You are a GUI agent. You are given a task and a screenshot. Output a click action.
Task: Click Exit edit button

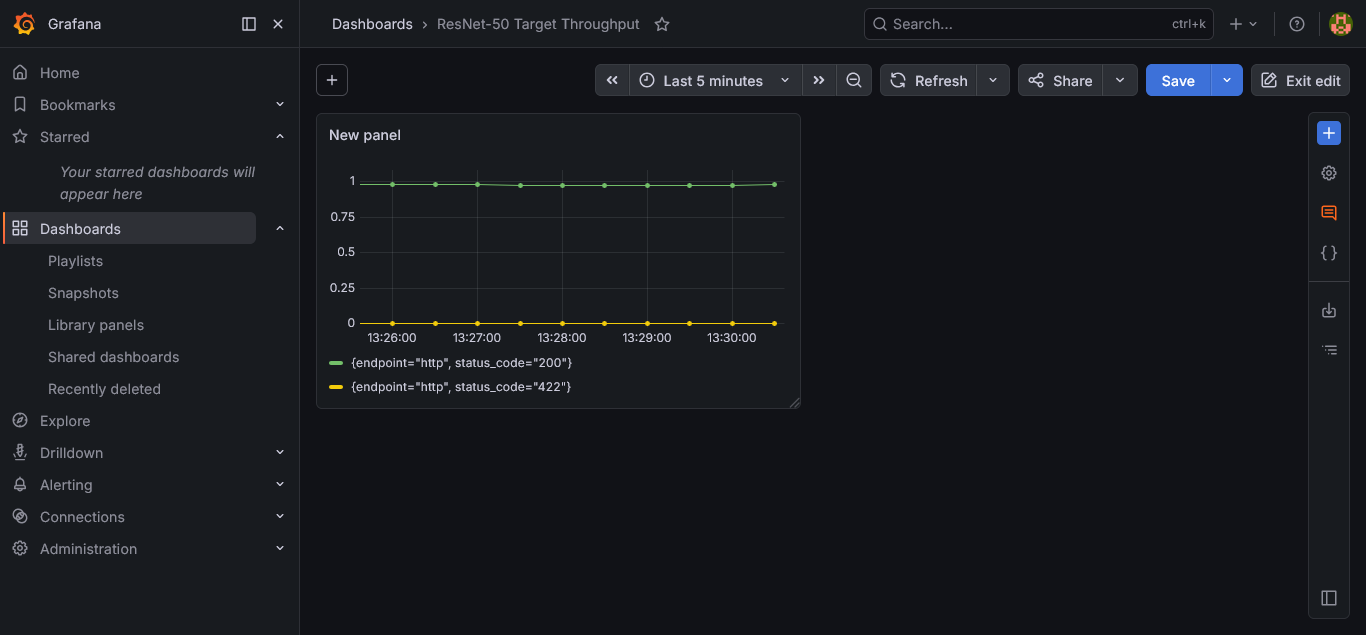(1300, 80)
